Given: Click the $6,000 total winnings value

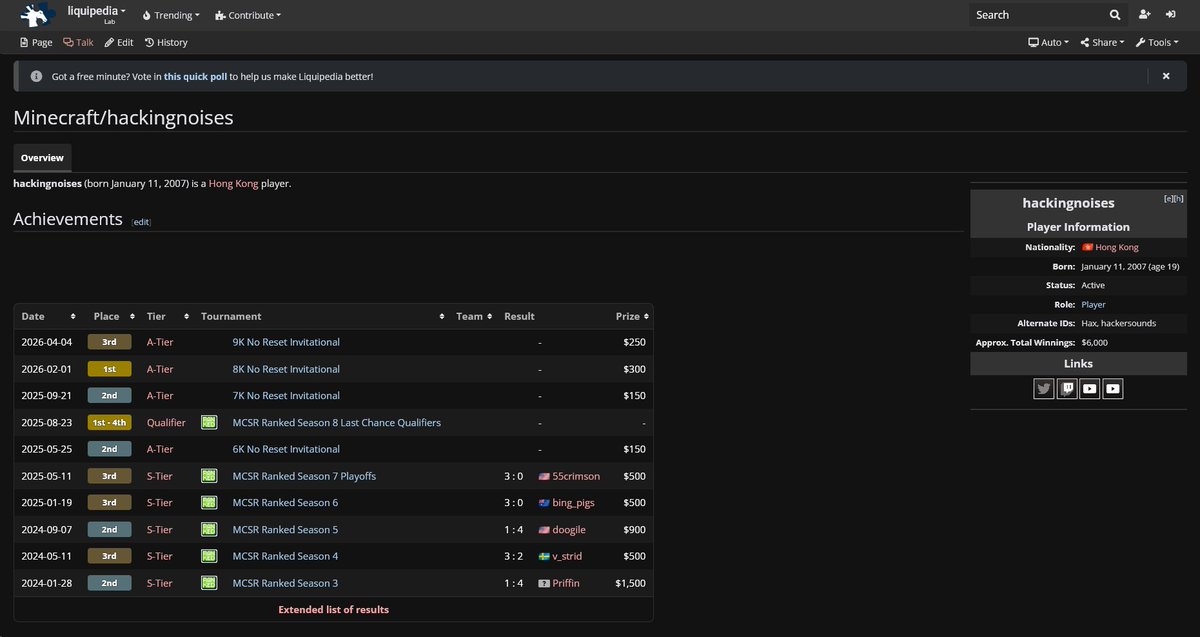Looking at the screenshot, I should [x=1094, y=342].
